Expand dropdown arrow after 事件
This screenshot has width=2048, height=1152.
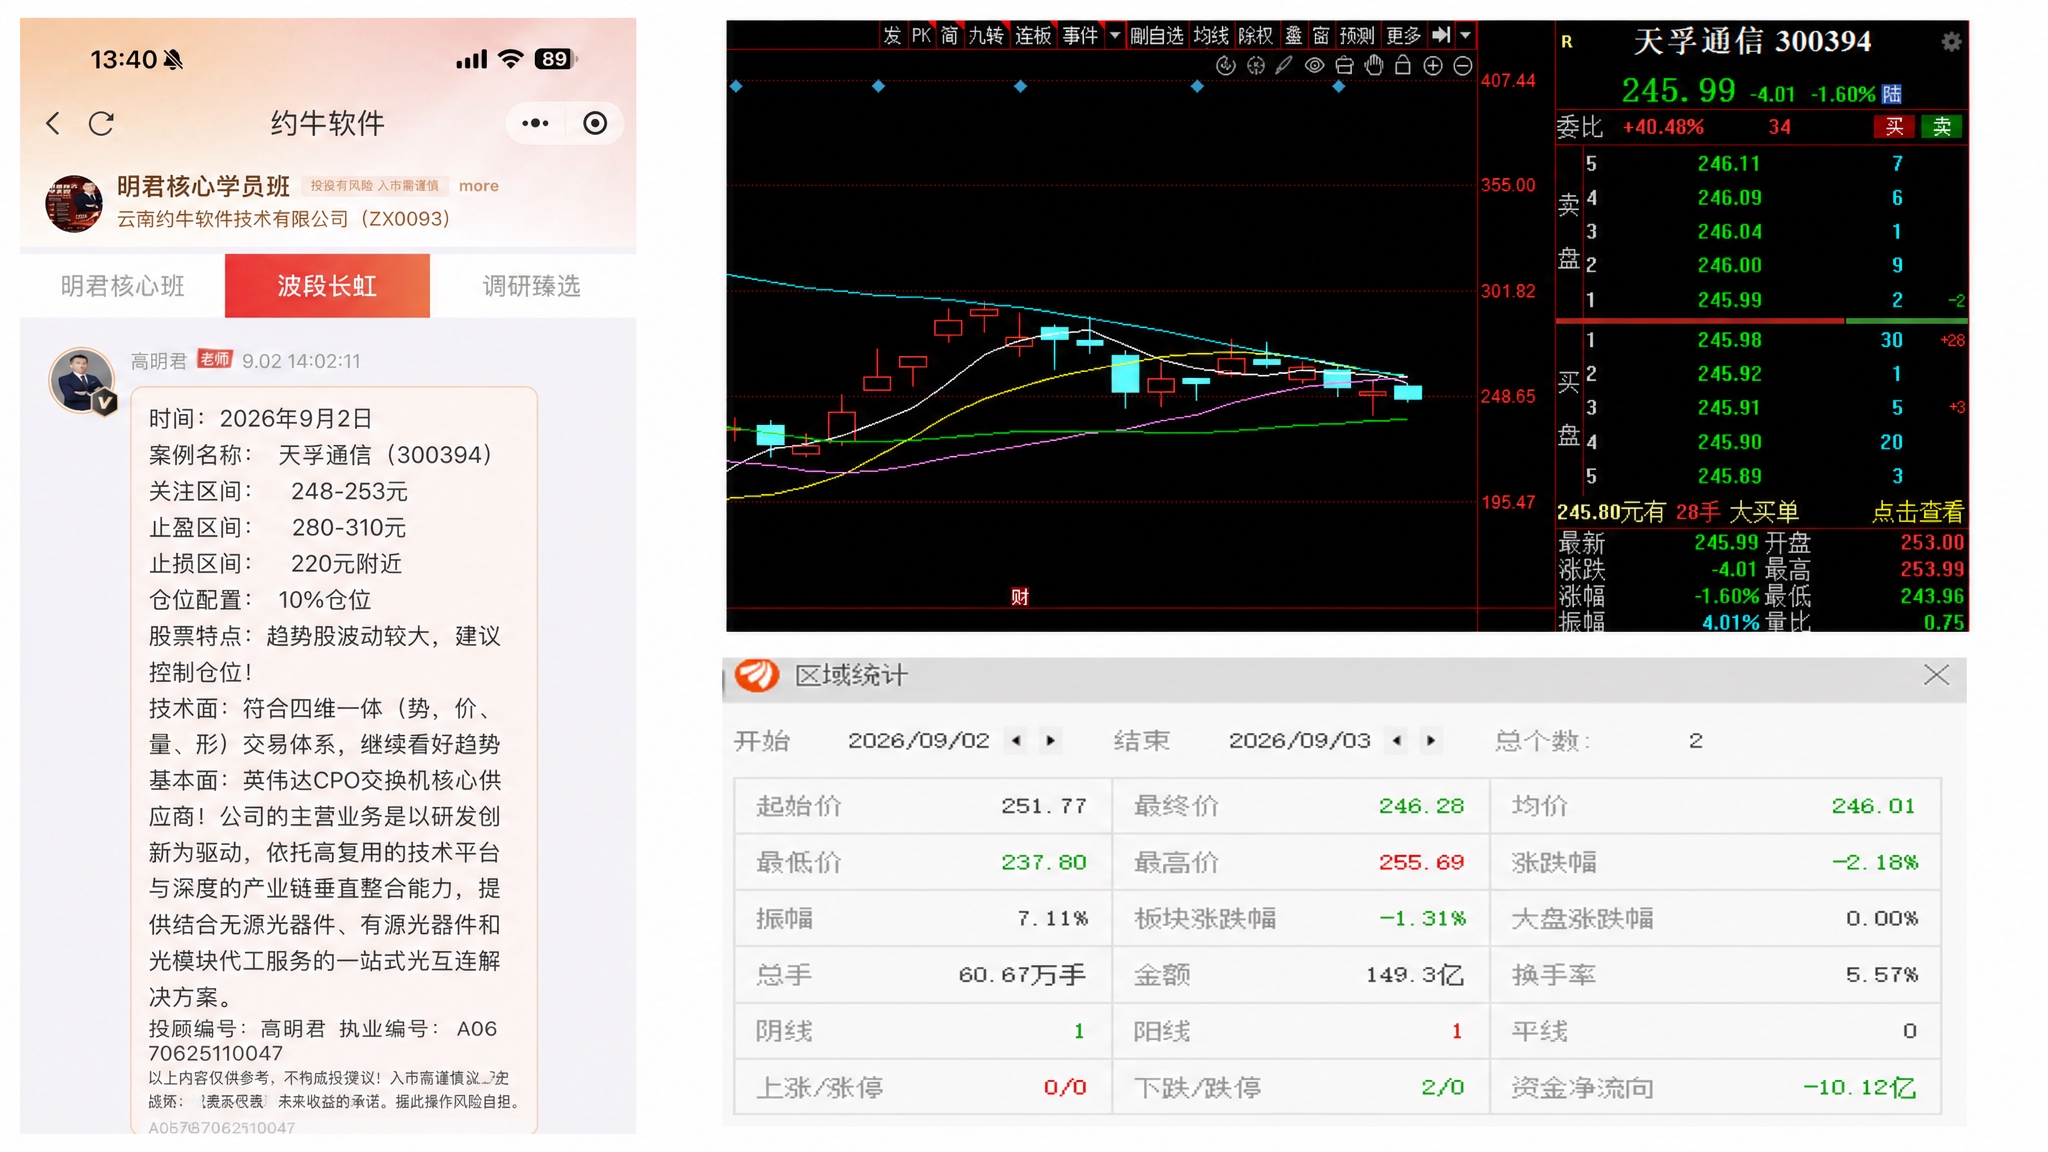(1115, 36)
